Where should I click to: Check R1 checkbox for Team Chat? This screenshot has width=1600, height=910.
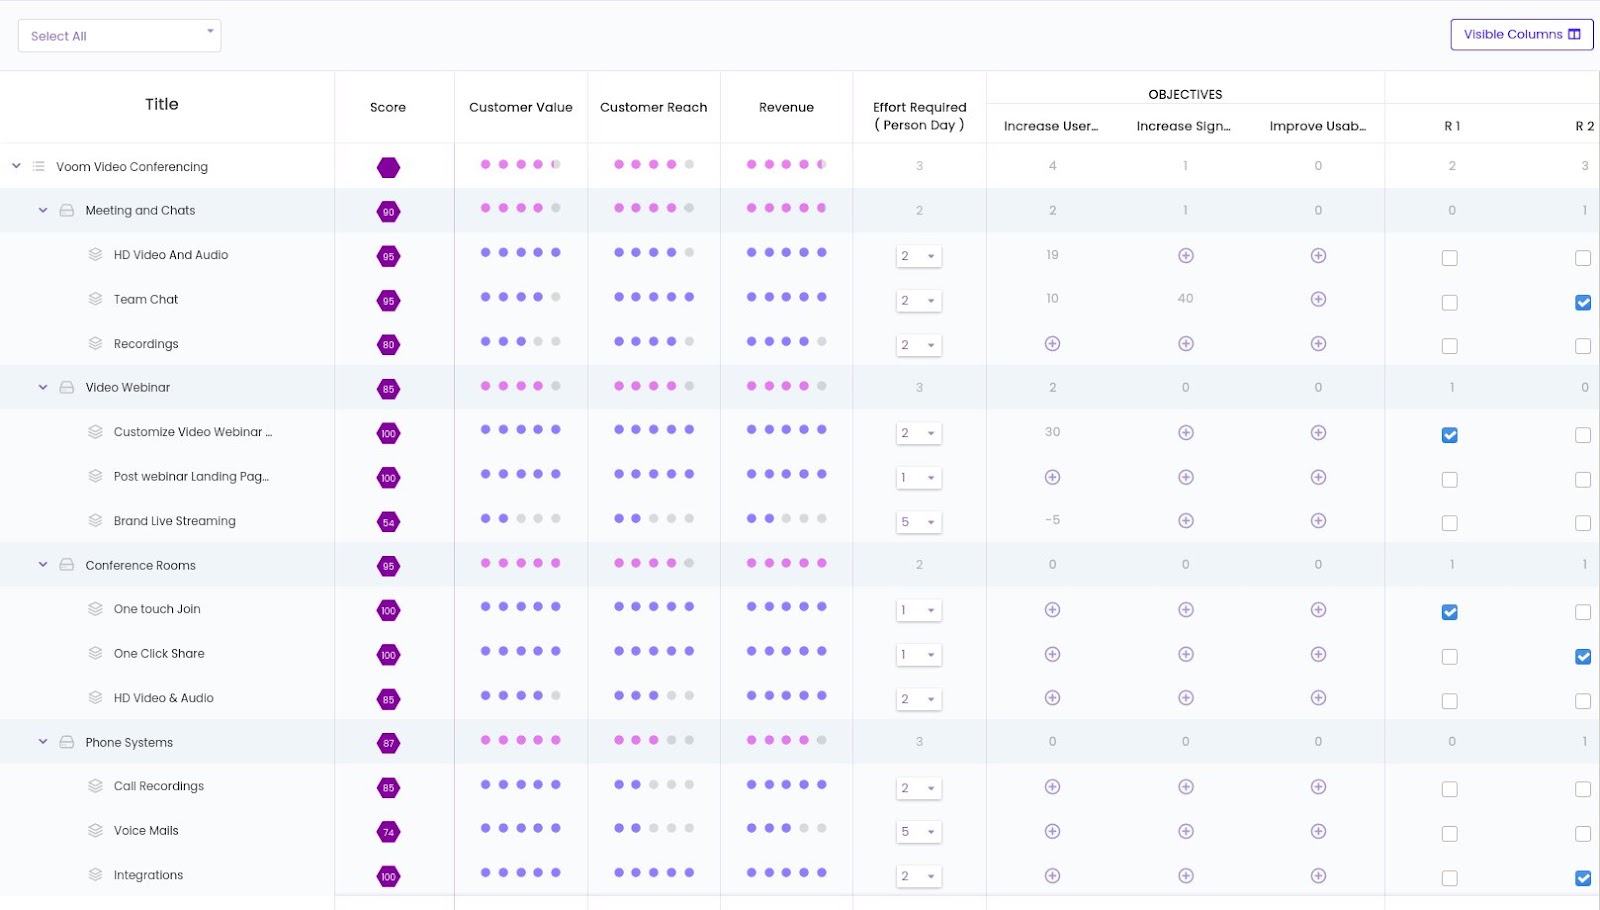[x=1449, y=302]
